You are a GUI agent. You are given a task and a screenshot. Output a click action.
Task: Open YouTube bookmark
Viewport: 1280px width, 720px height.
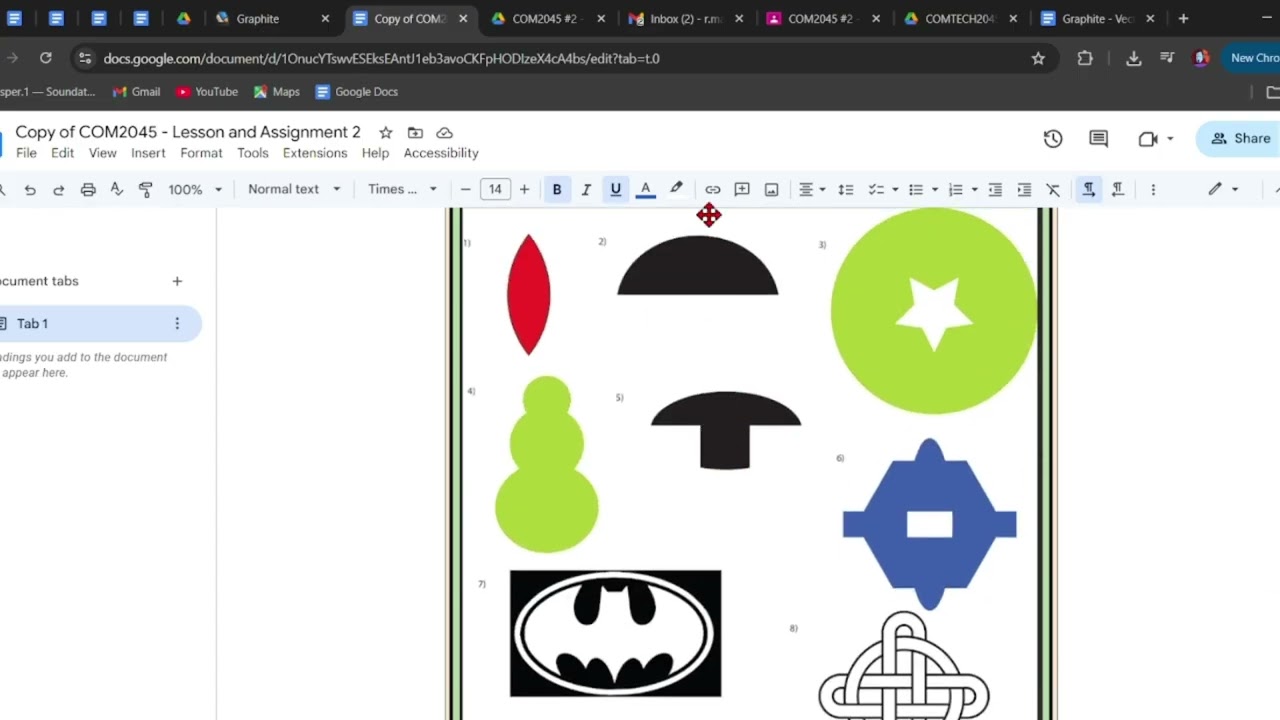click(207, 92)
